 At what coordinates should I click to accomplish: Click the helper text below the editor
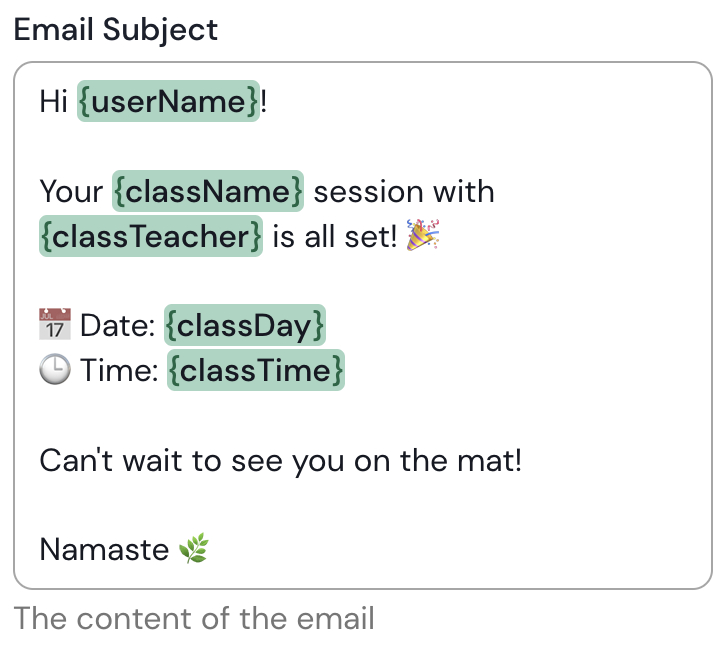[x=194, y=618]
